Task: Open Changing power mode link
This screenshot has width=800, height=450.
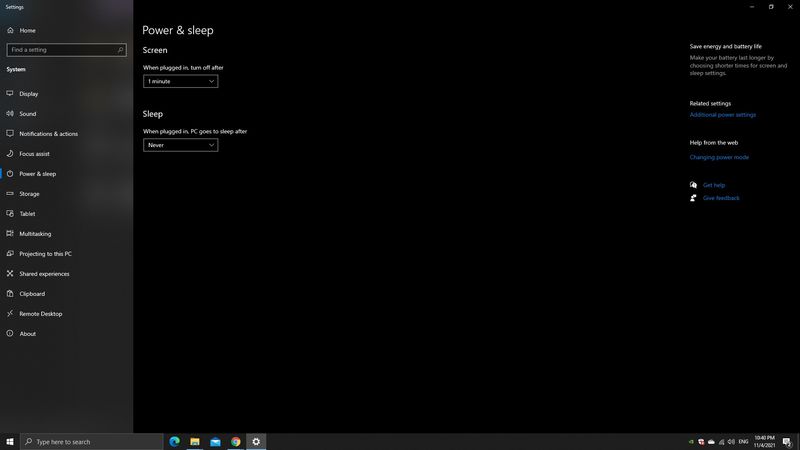Action: coord(719,157)
